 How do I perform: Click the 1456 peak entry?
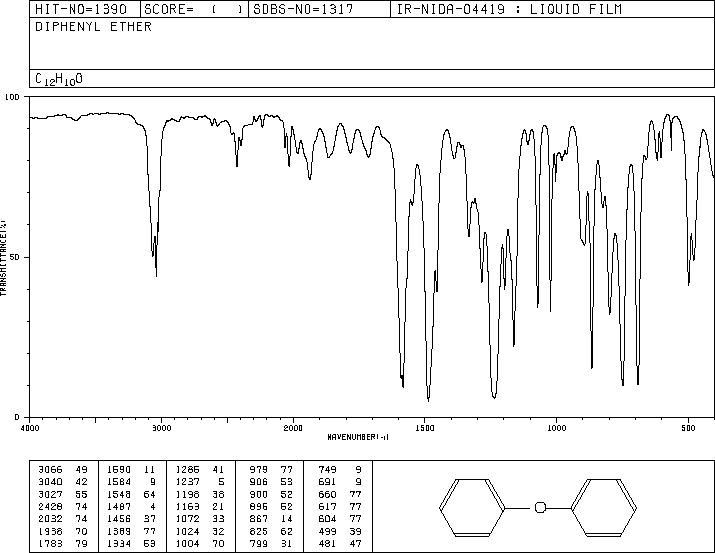(x=131, y=519)
